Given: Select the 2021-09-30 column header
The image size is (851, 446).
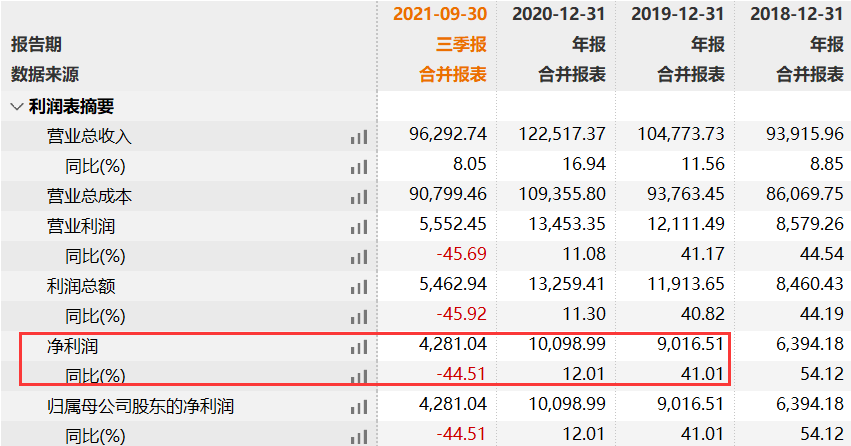Looking at the screenshot, I should 439,14.
